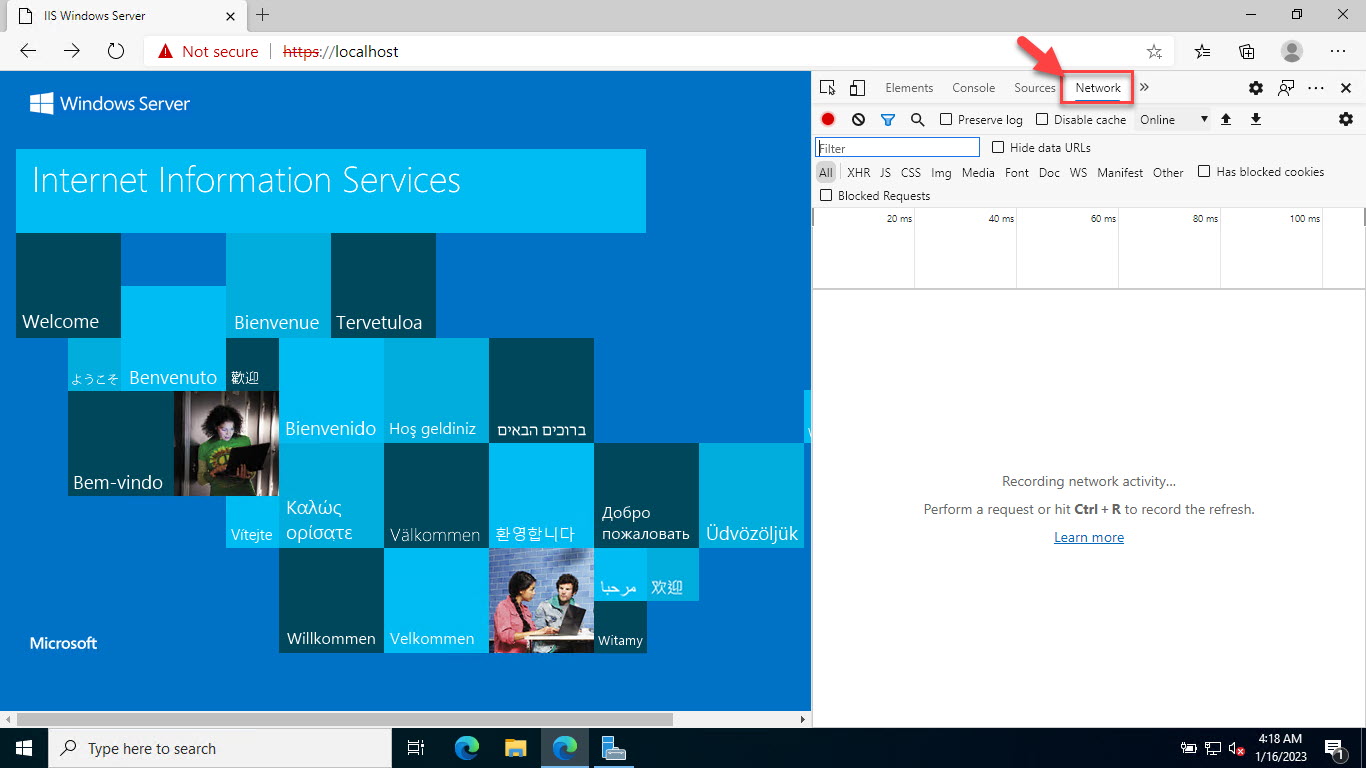Filter requests by WS
The width and height of the screenshot is (1366, 768).
click(1078, 172)
